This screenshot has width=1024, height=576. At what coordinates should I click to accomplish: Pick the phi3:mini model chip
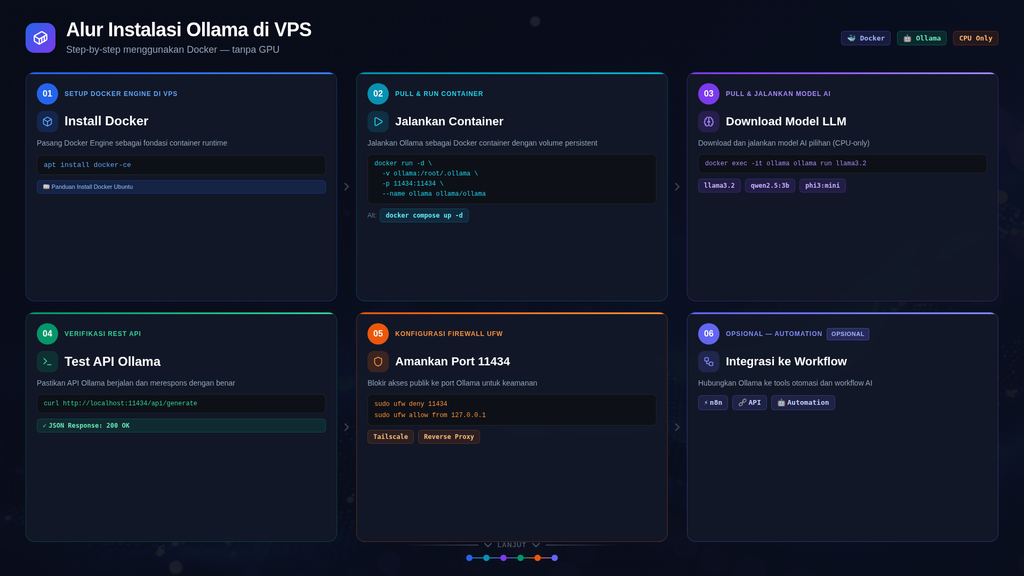pyautogui.click(x=822, y=185)
